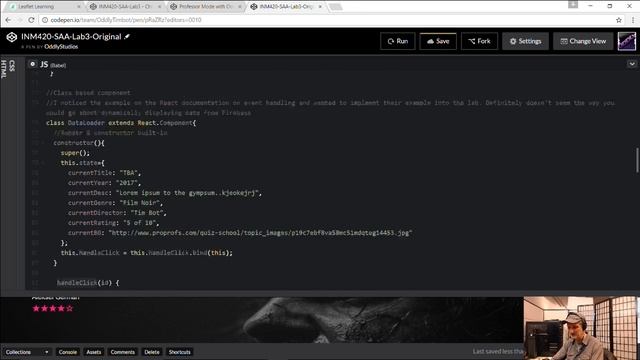Close the Leaflet Learning tab
640x360 pixels.
79,7
